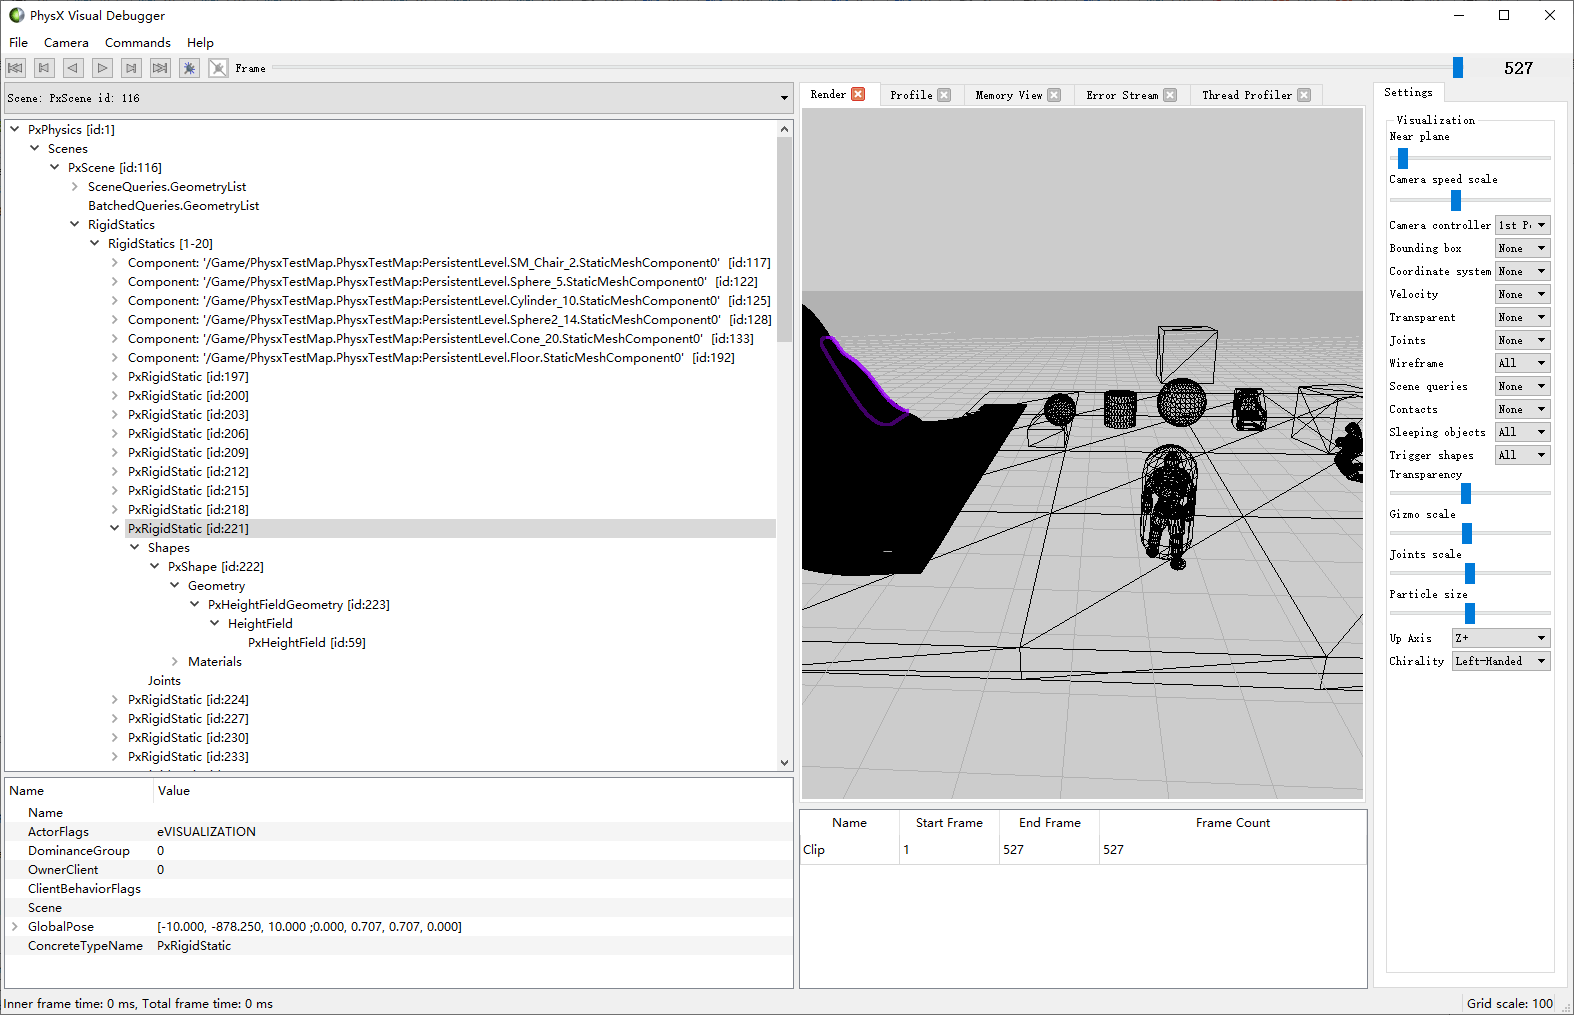Collapse the PxShape [id:222] node
The image size is (1574, 1015).
[155, 566]
